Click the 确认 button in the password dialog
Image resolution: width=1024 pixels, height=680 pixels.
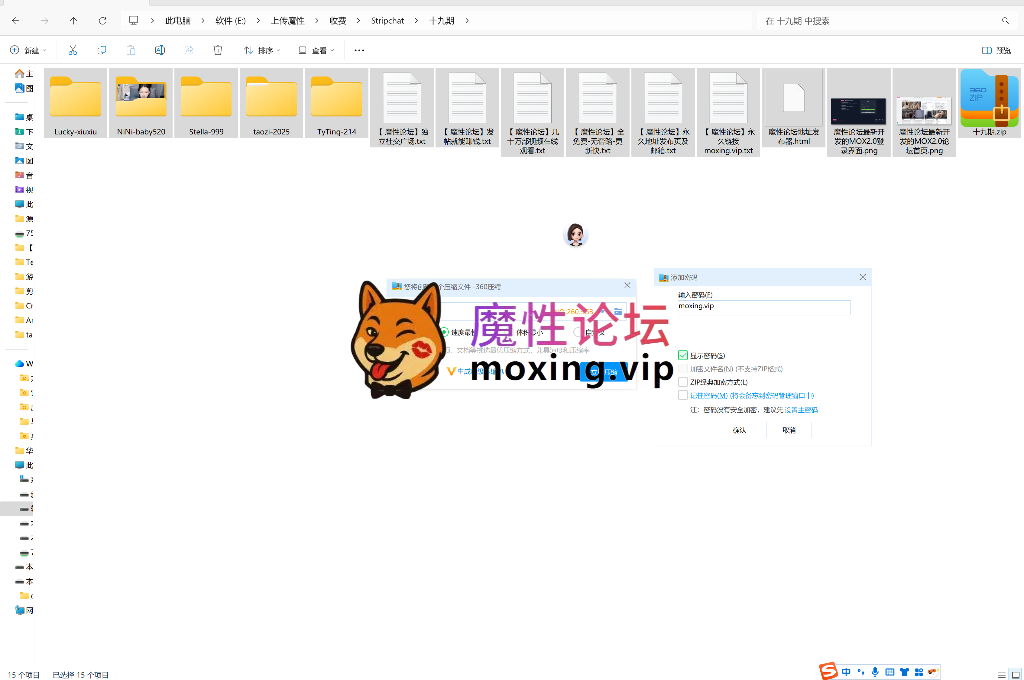(x=739, y=429)
